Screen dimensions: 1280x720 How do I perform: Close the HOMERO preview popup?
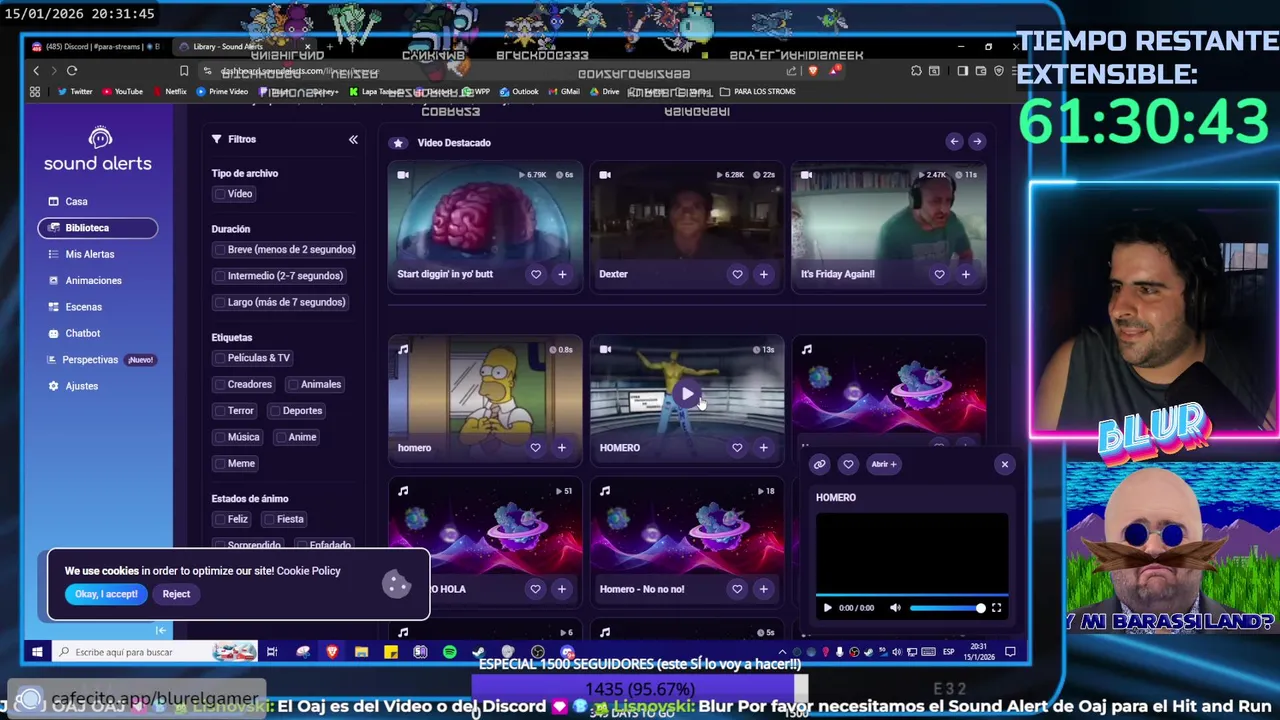[x=1005, y=464]
